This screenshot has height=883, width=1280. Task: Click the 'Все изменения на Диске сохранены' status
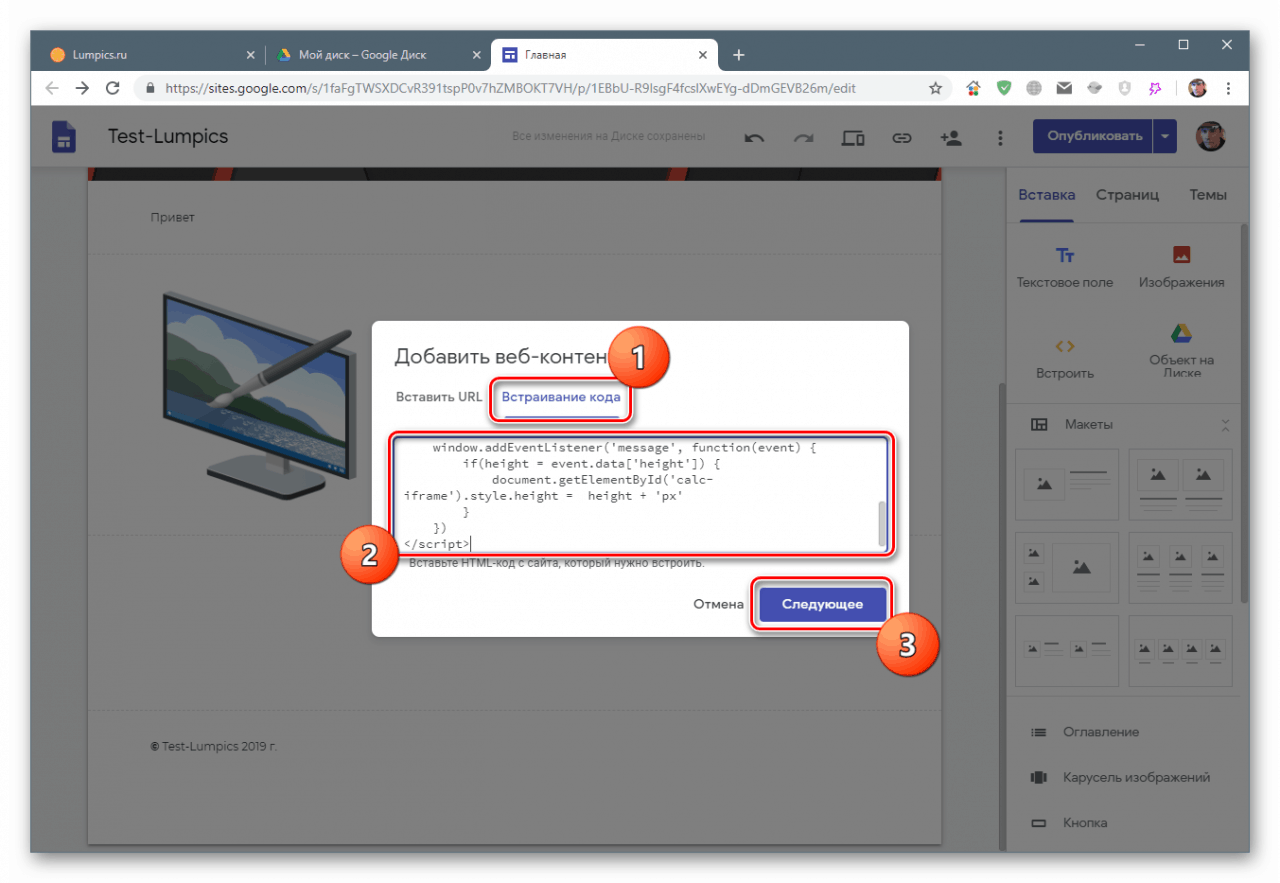tap(608, 136)
